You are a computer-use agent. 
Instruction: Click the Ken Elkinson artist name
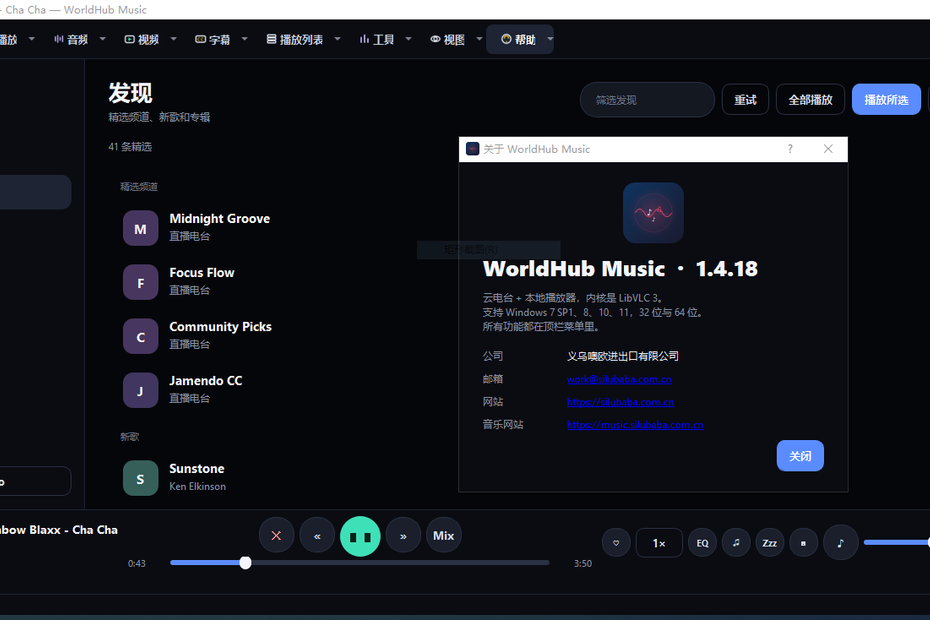coord(198,487)
